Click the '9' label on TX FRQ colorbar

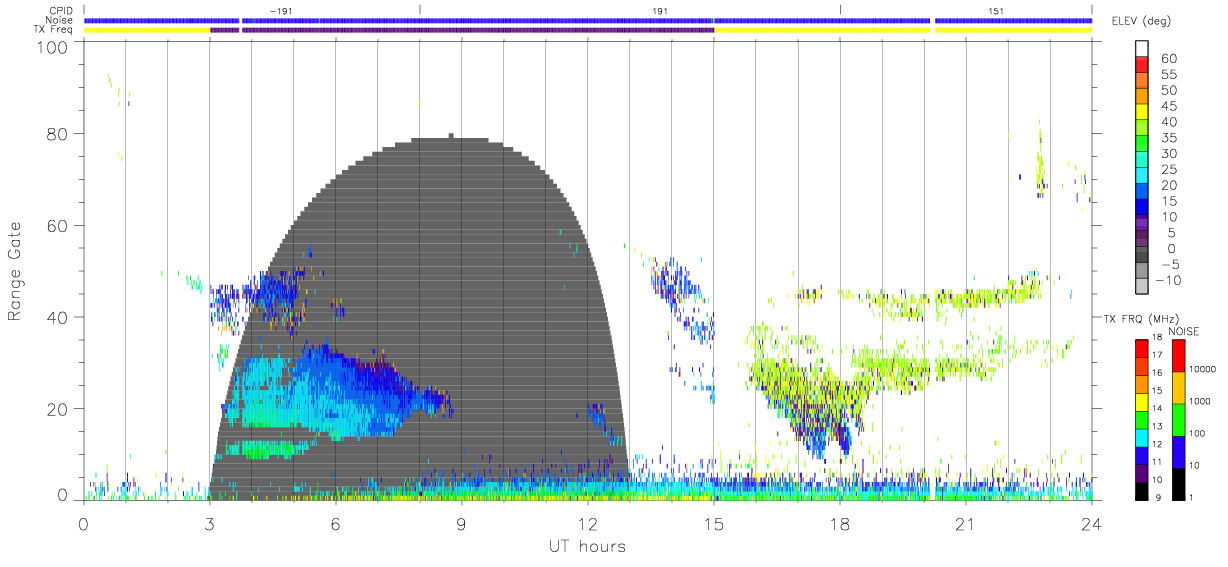(1156, 497)
